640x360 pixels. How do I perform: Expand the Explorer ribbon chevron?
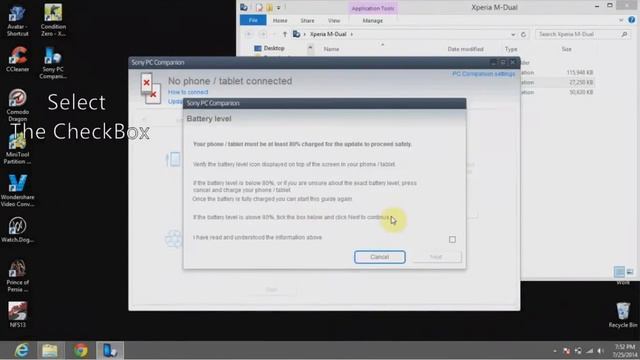coord(621,20)
